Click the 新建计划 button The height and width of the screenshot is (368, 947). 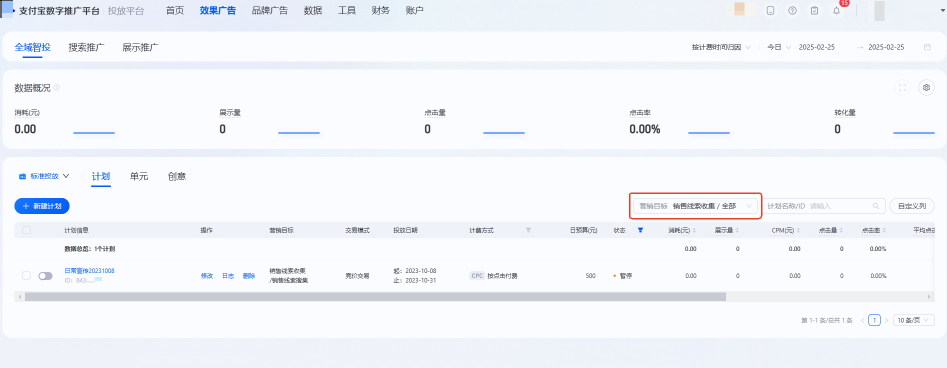pos(42,206)
